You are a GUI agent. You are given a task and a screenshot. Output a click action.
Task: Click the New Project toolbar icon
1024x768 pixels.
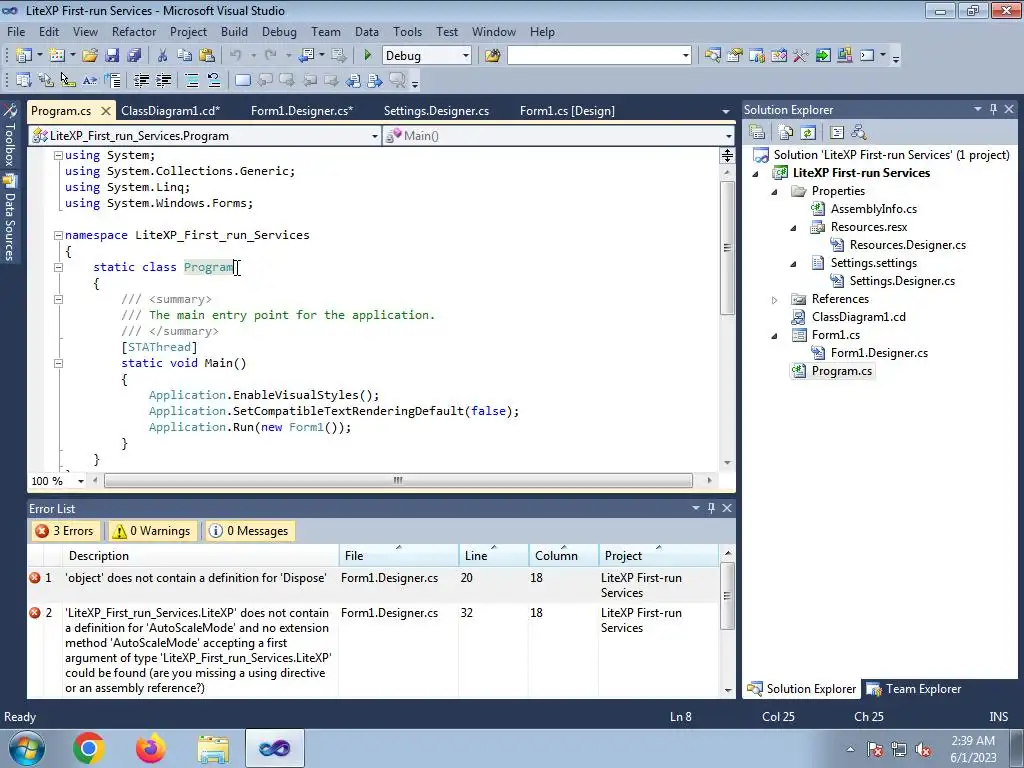(24, 56)
